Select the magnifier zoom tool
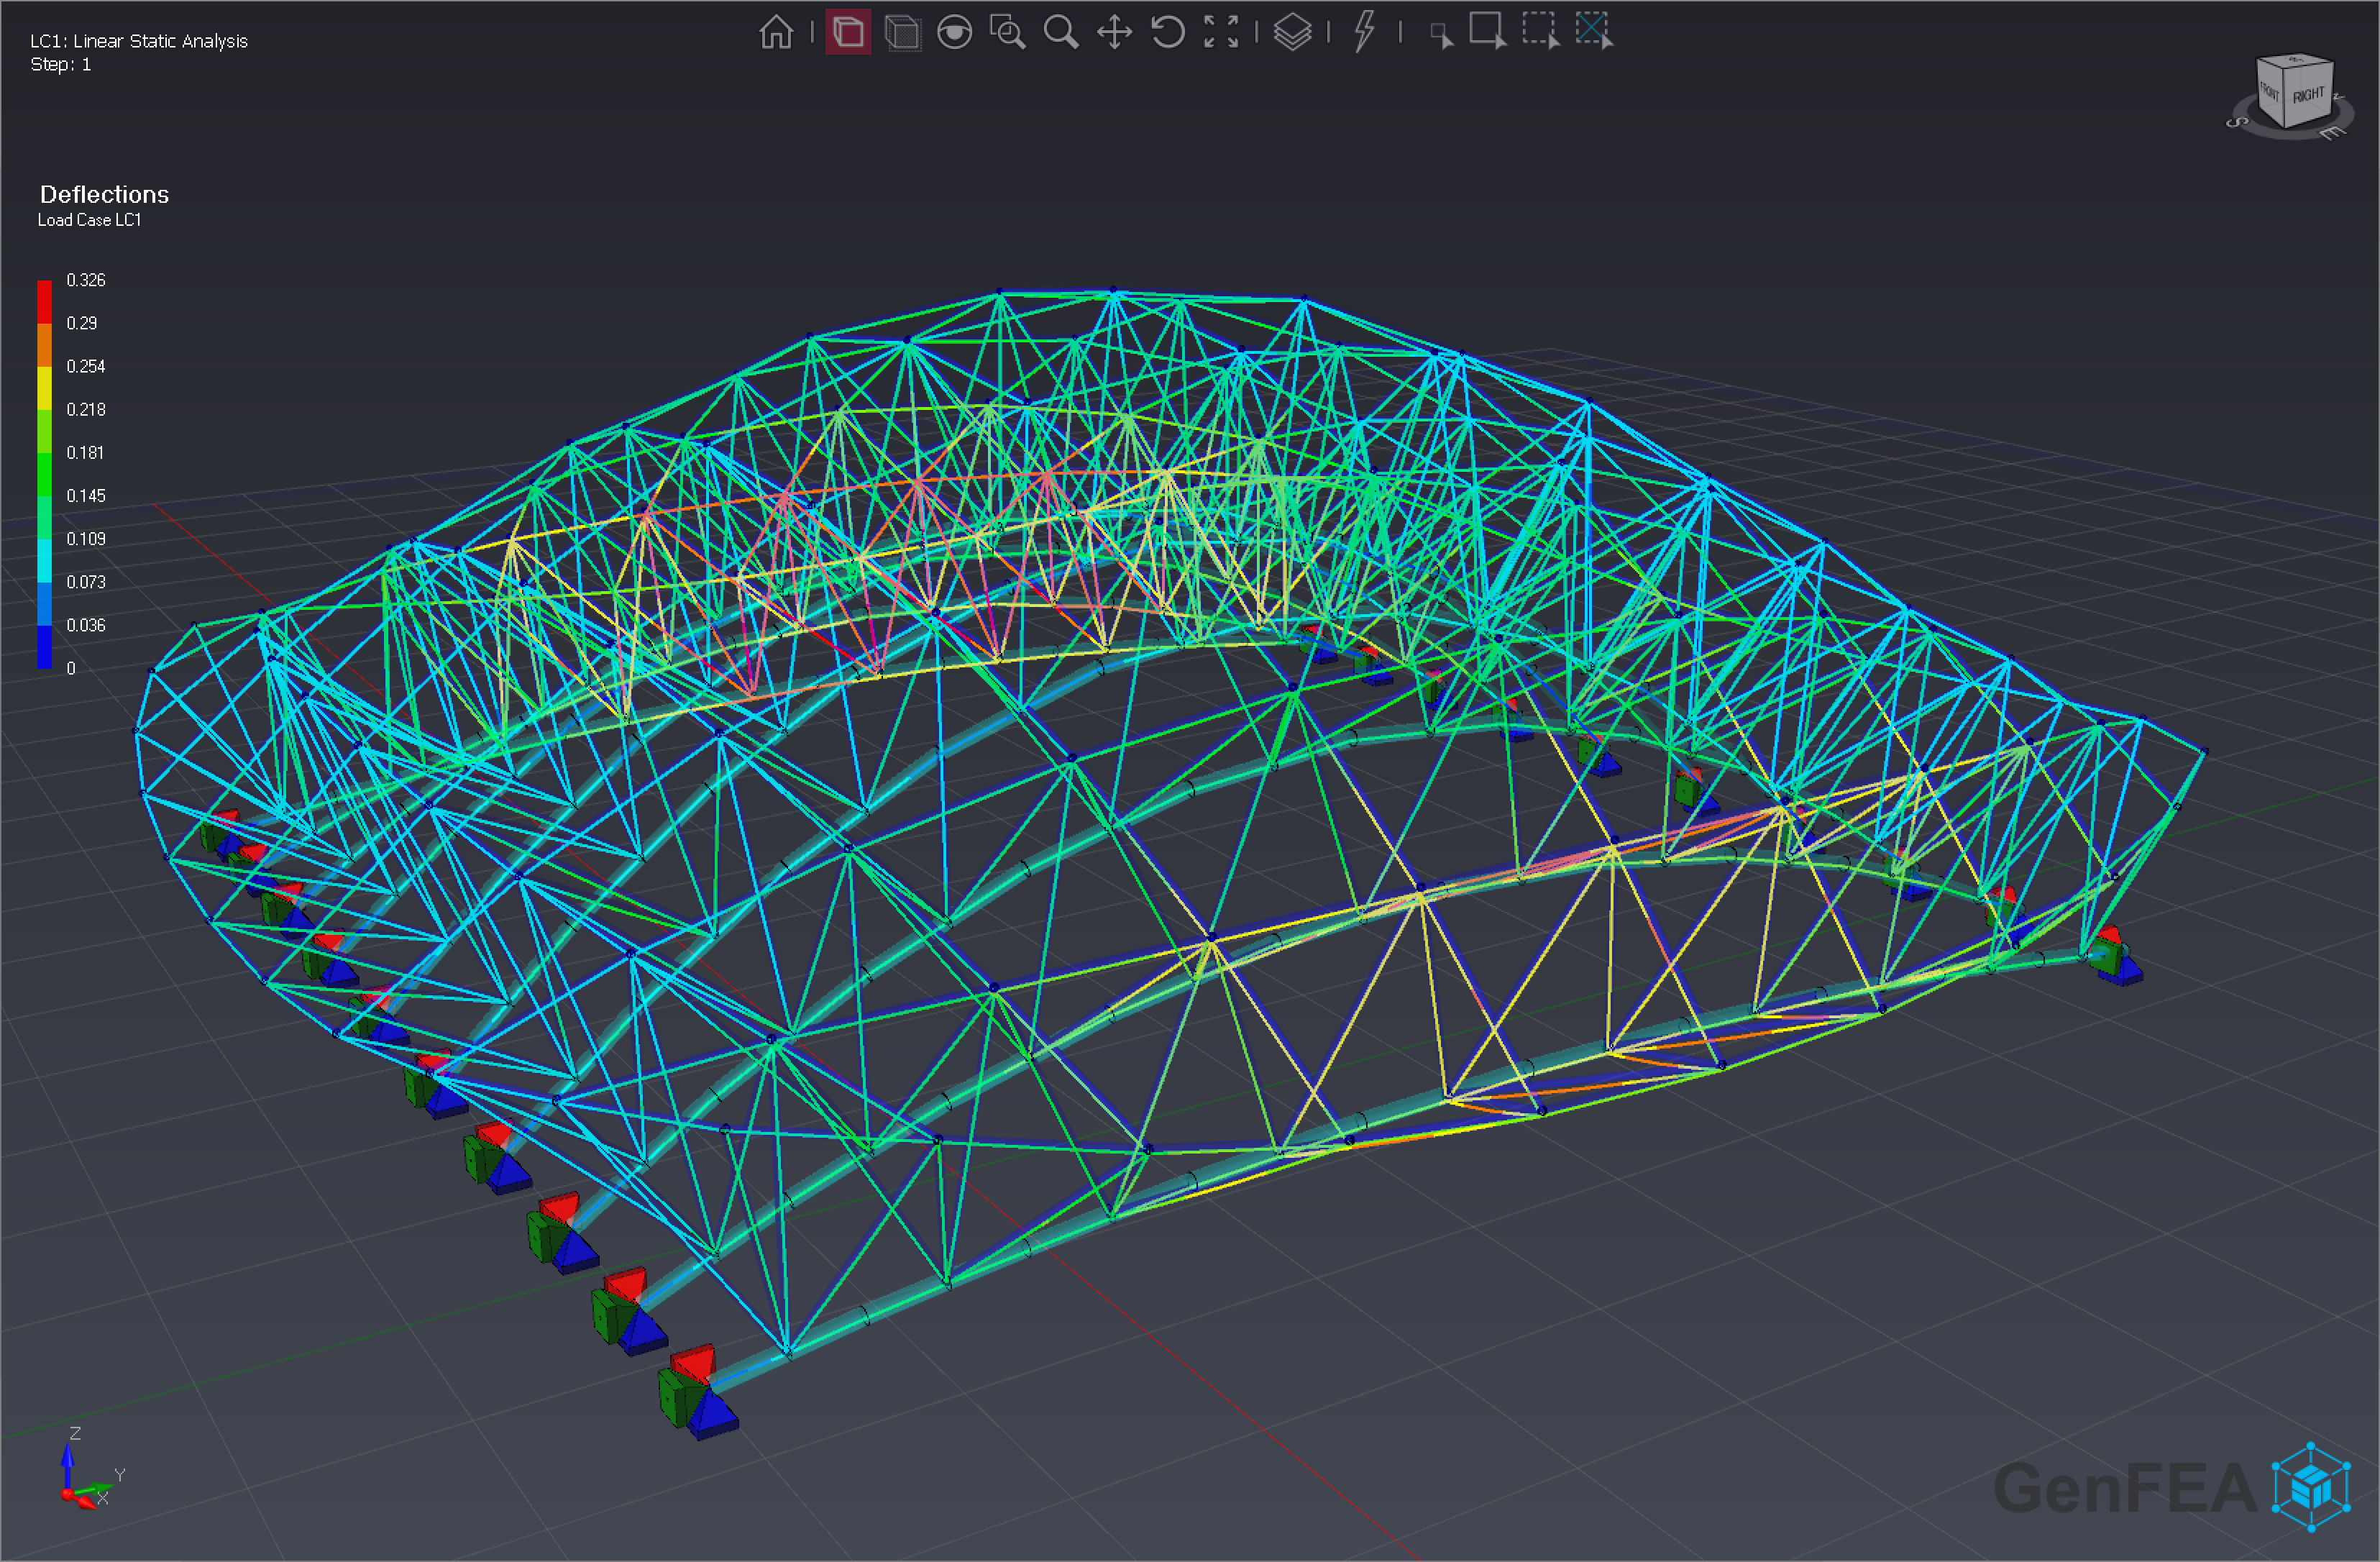The width and height of the screenshot is (2380, 1562). click(x=1060, y=32)
